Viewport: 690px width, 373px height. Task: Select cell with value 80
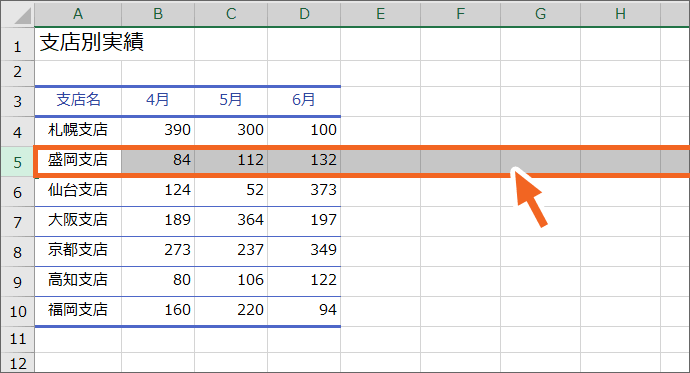tap(158, 281)
